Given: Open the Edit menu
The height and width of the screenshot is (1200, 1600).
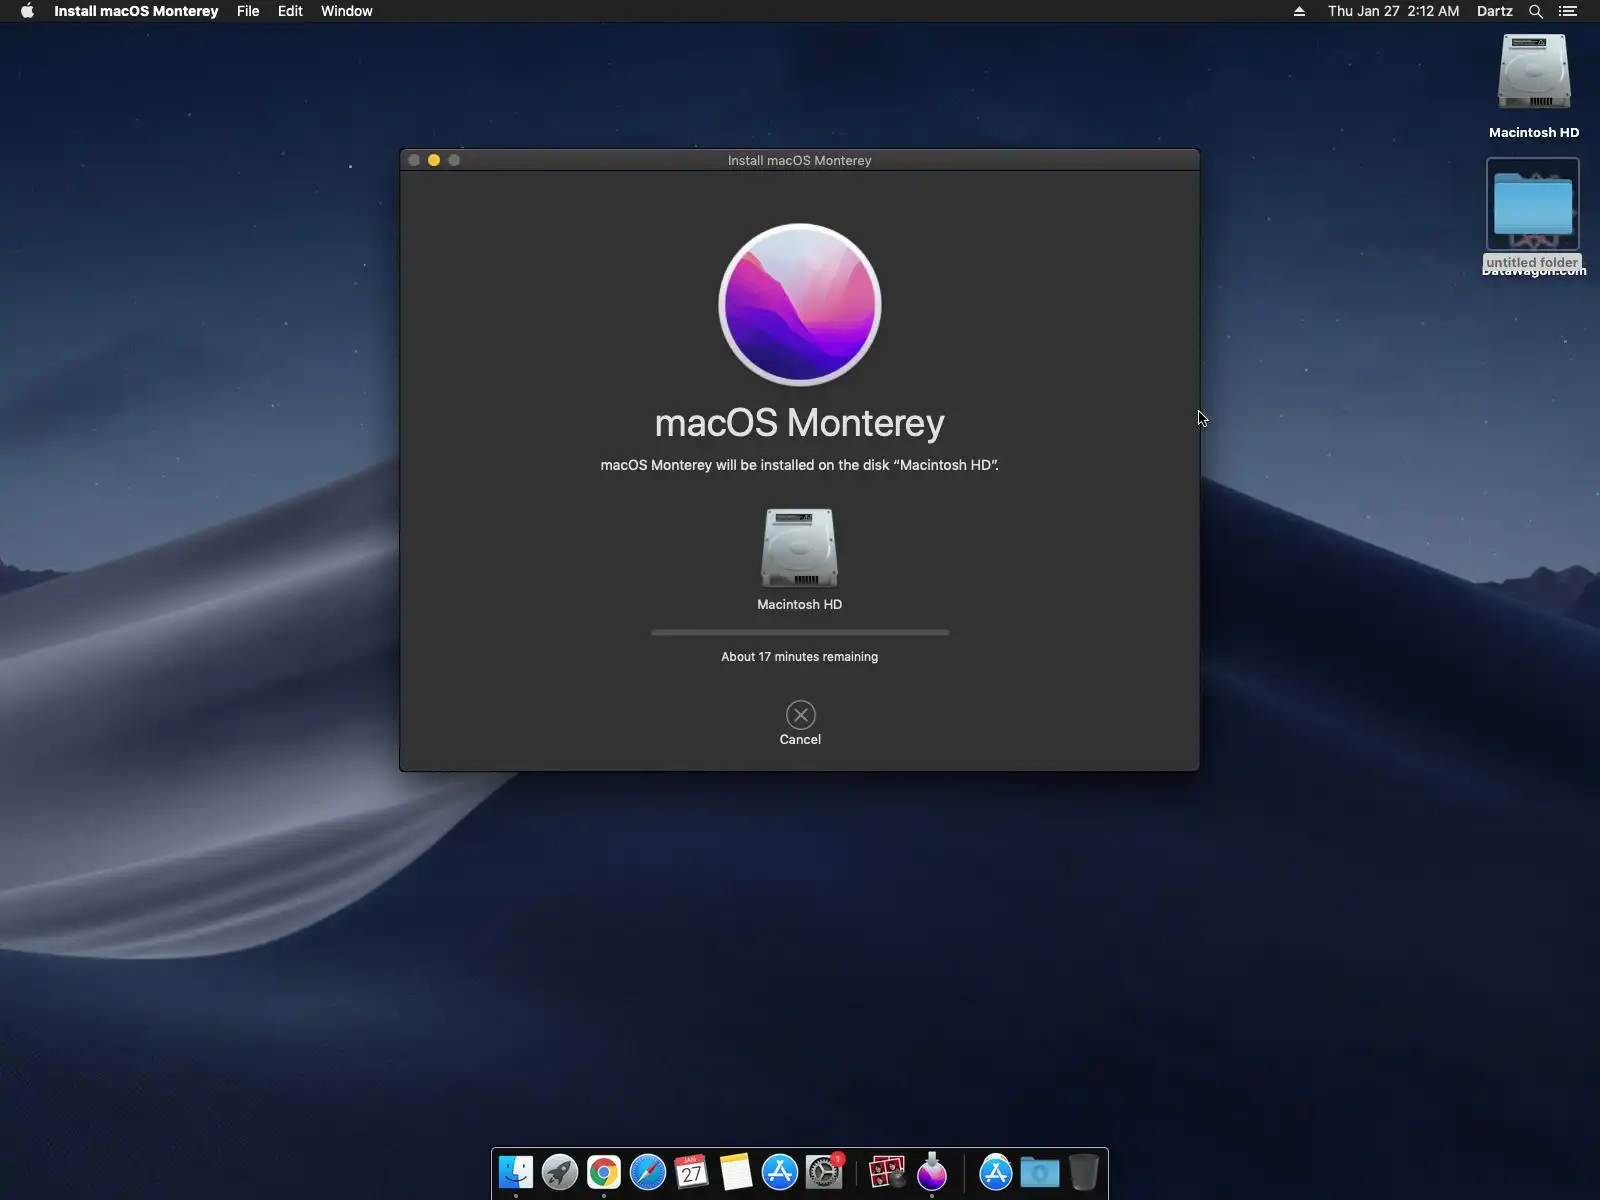Looking at the screenshot, I should (290, 11).
